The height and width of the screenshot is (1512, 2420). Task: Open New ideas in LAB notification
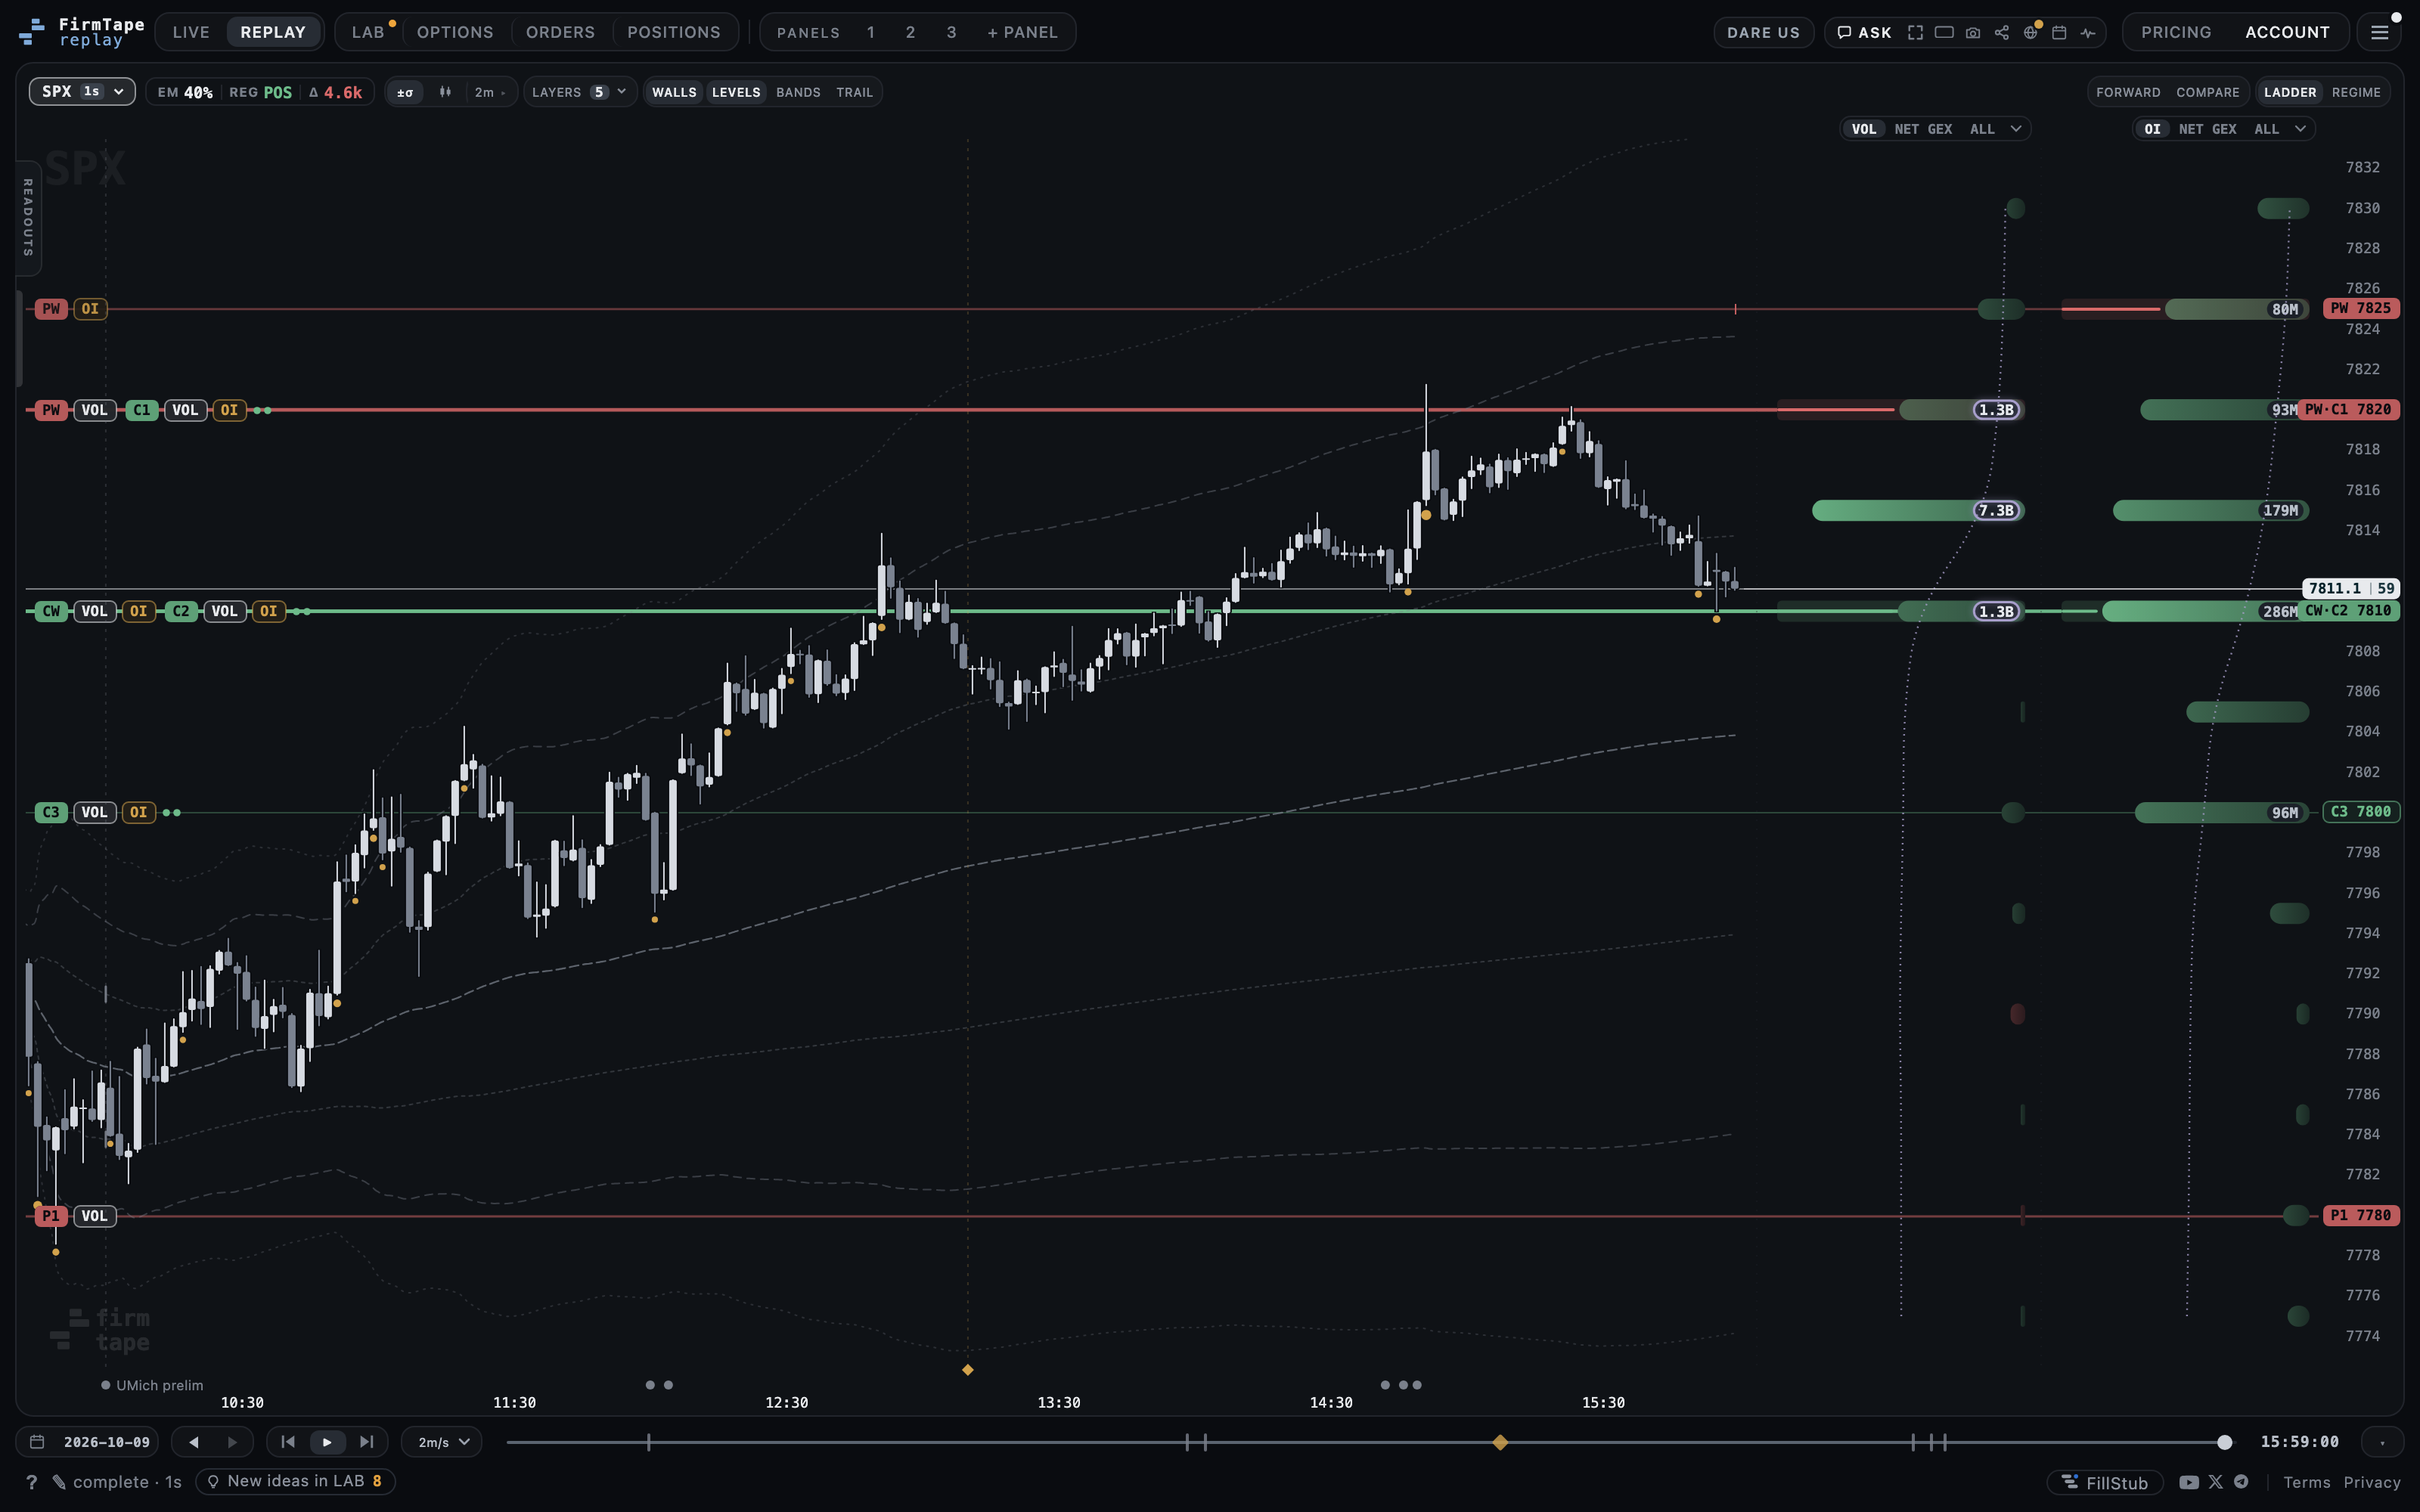pos(296,1481)
